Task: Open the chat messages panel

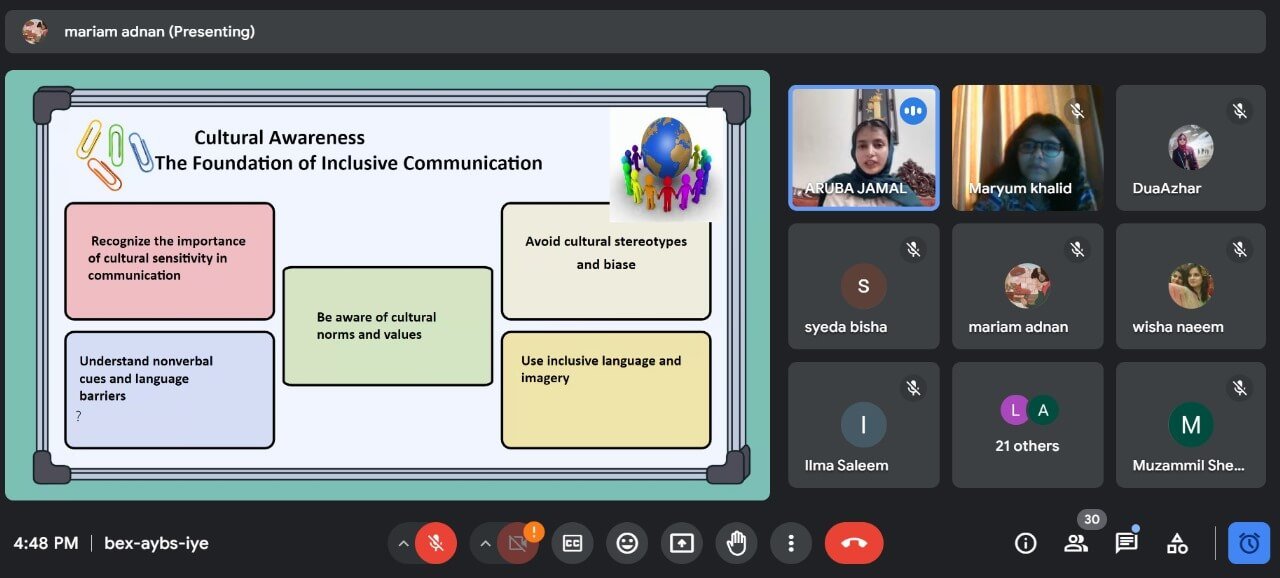Action: point(1127,543)
